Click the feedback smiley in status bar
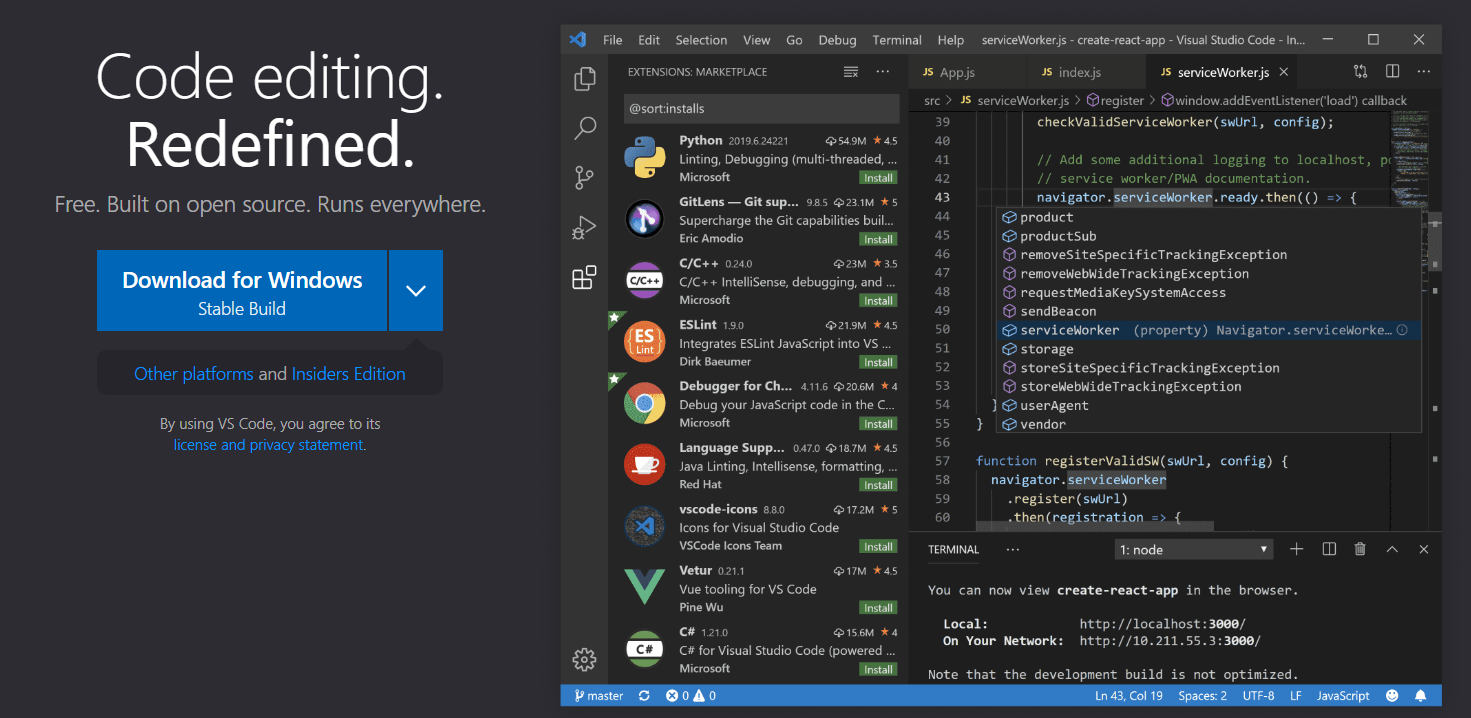 point(1392,696)
